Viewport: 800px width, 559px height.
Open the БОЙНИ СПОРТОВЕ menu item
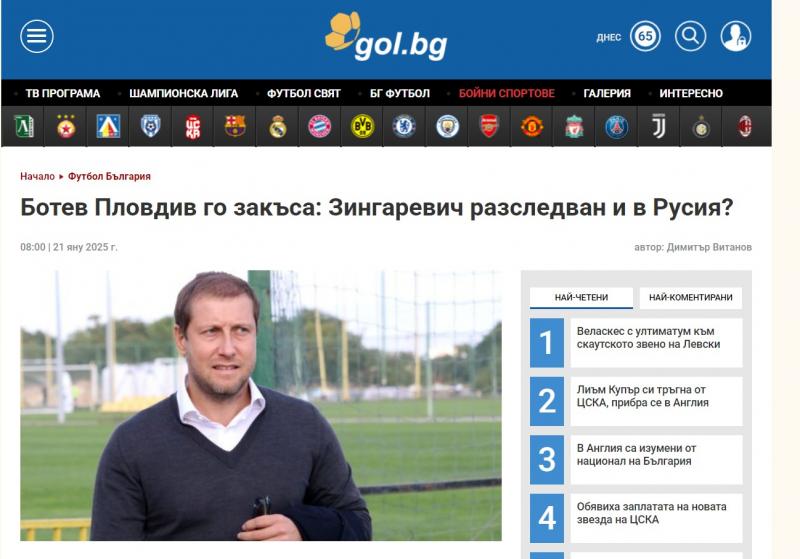(x=507, y=93)
